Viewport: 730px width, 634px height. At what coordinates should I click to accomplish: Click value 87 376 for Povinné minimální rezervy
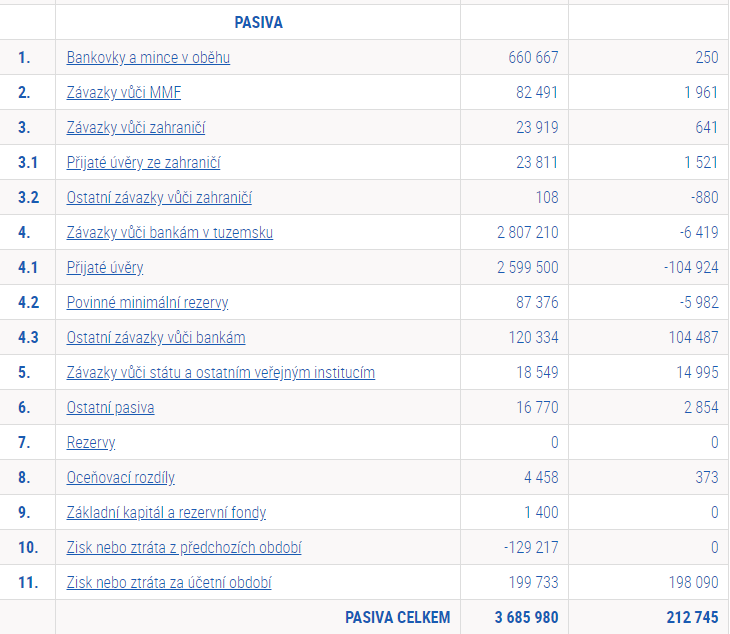(537, 303)
